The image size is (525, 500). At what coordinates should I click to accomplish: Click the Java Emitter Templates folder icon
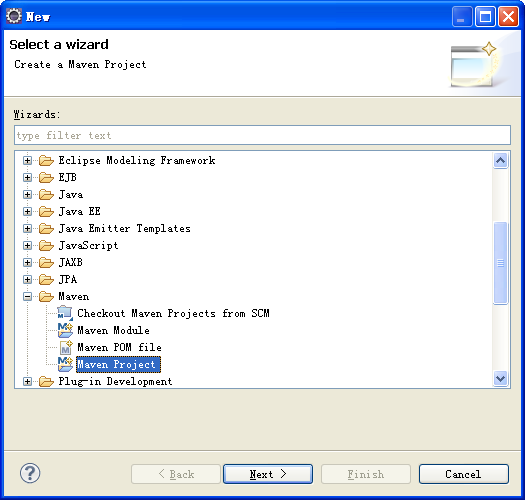click(x=46, y=229)
